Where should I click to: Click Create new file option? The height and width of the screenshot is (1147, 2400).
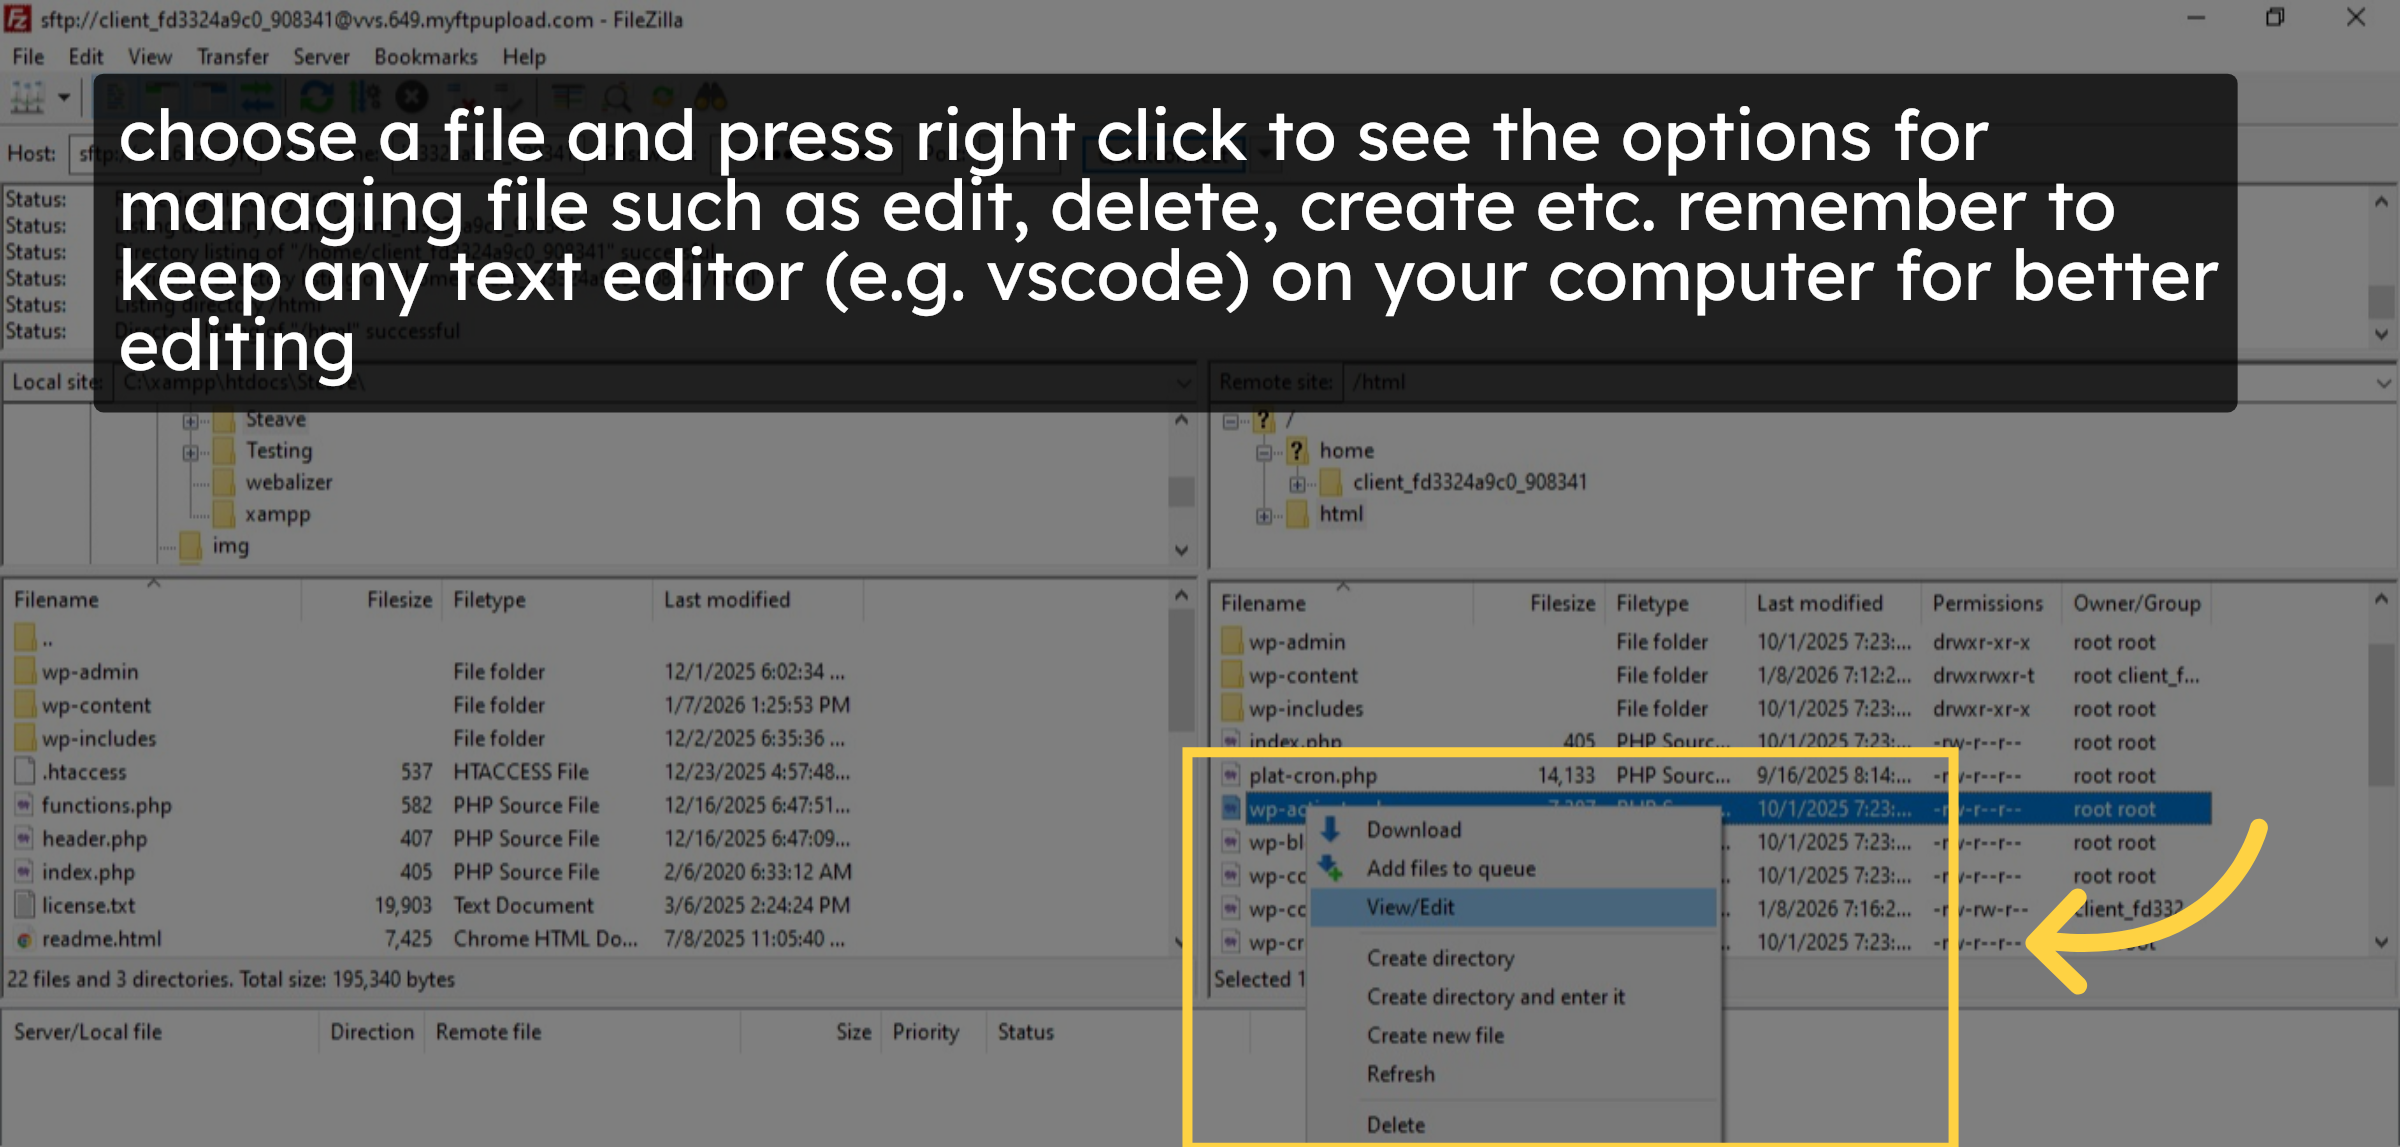1434,1035
